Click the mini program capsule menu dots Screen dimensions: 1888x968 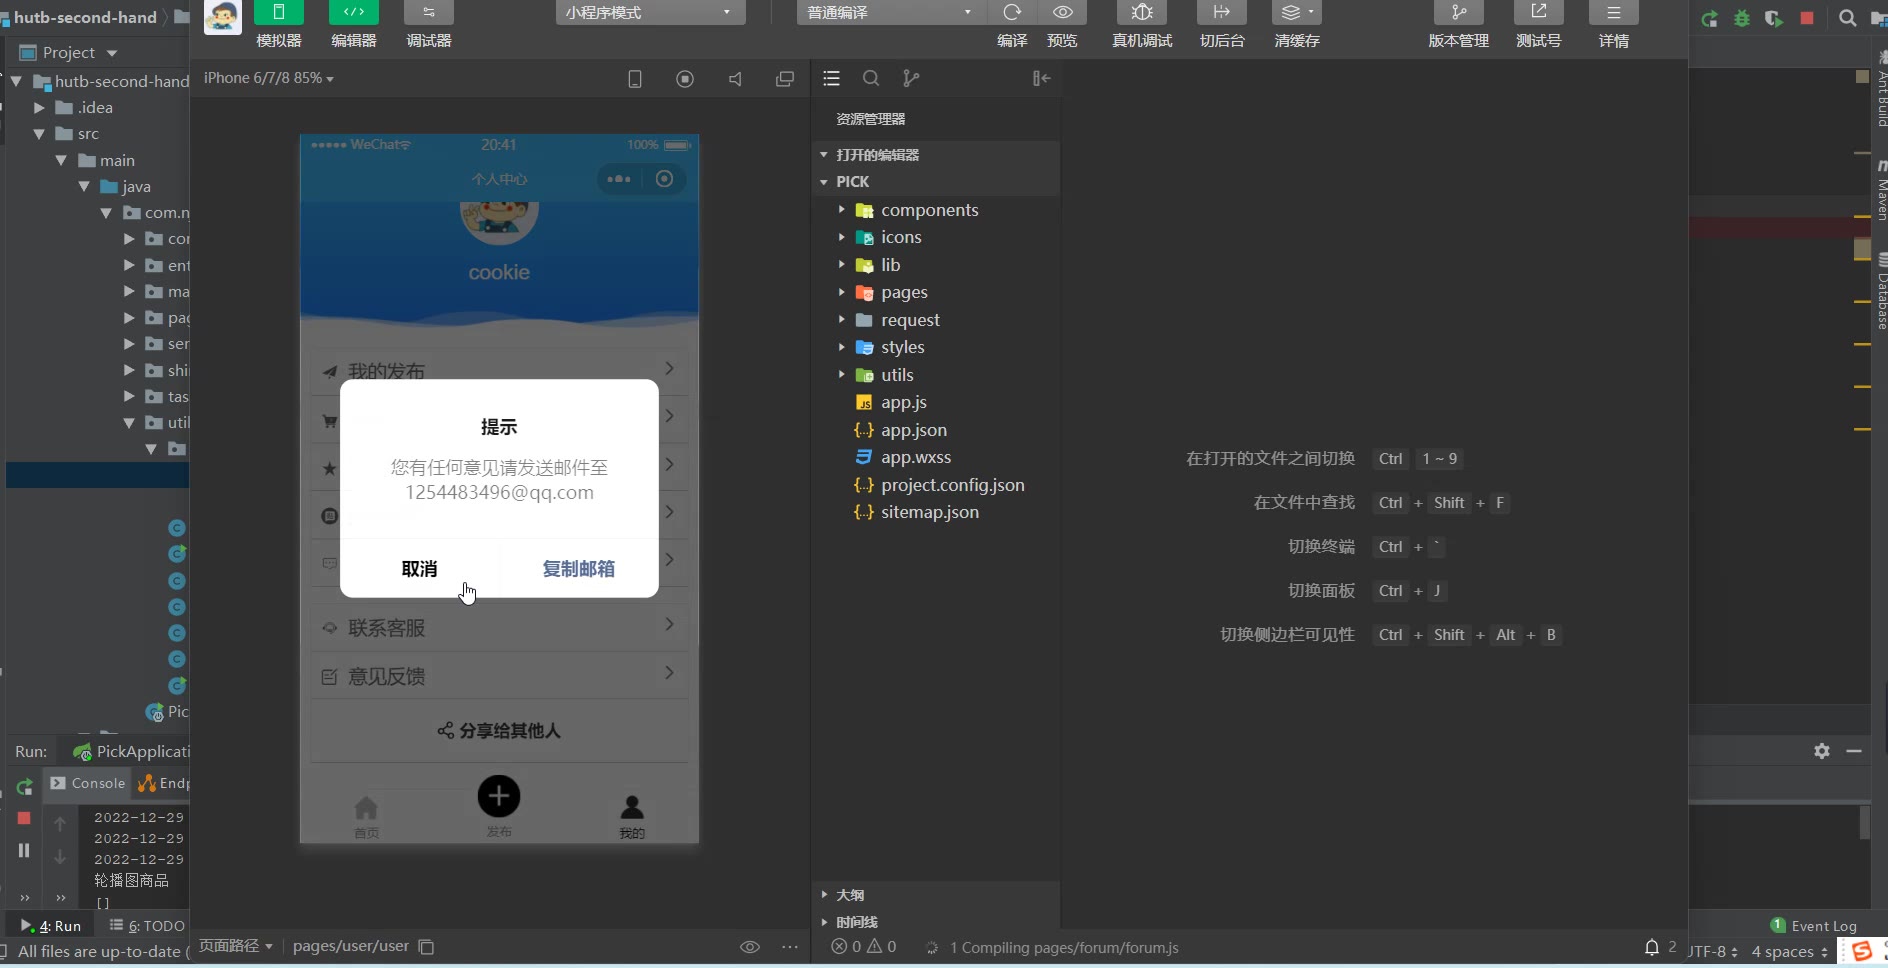point(619,179)
